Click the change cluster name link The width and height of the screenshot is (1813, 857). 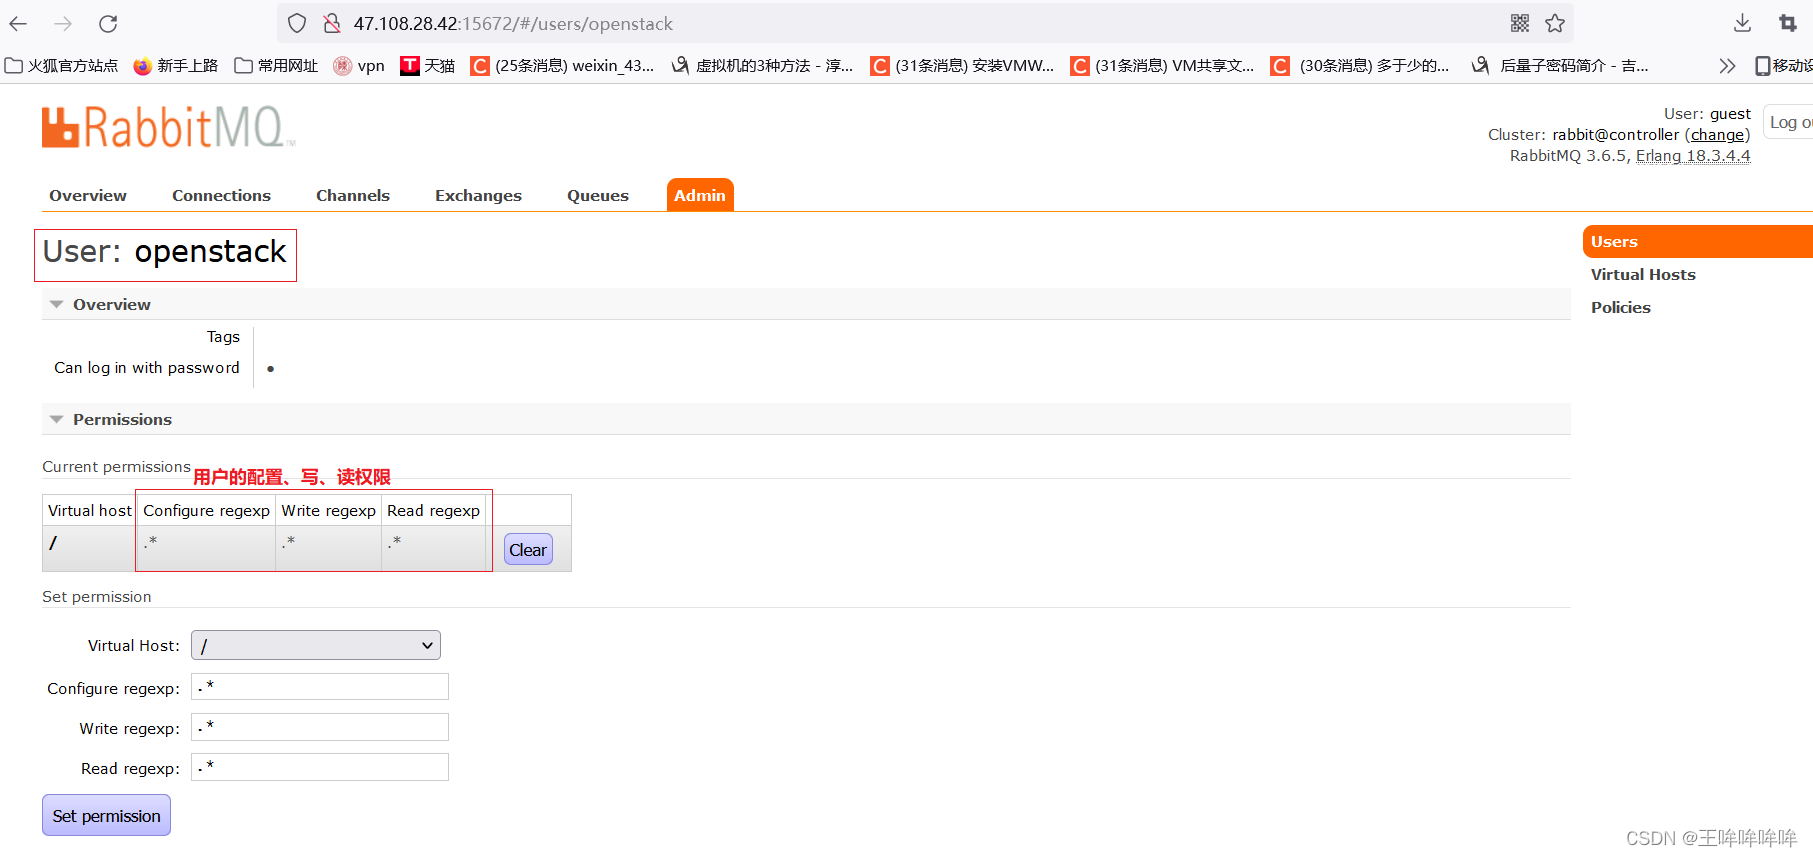click(x=1717, y=135)
